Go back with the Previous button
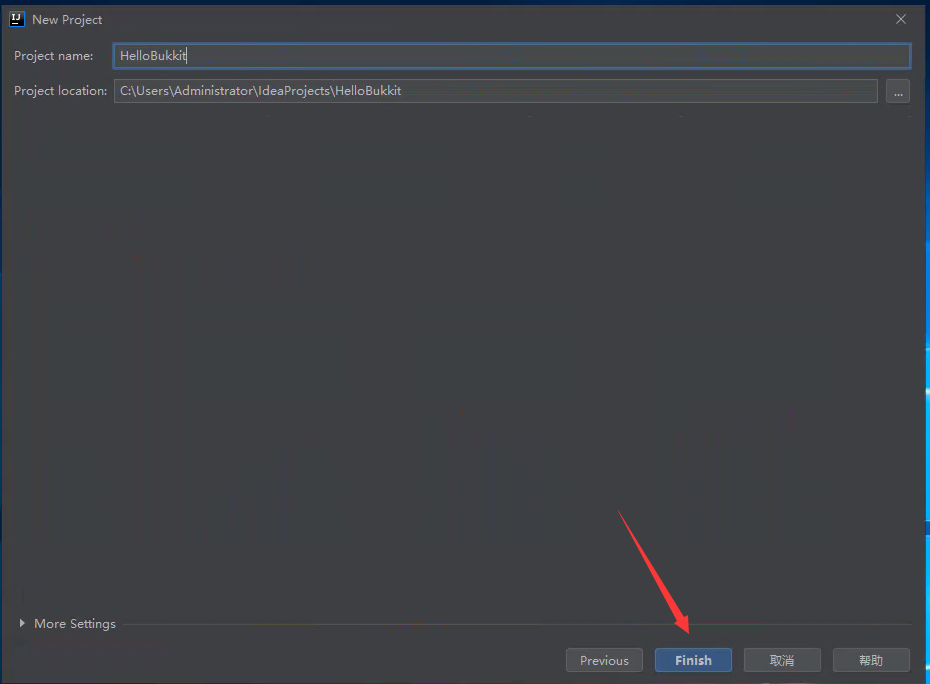 (604, 660)
